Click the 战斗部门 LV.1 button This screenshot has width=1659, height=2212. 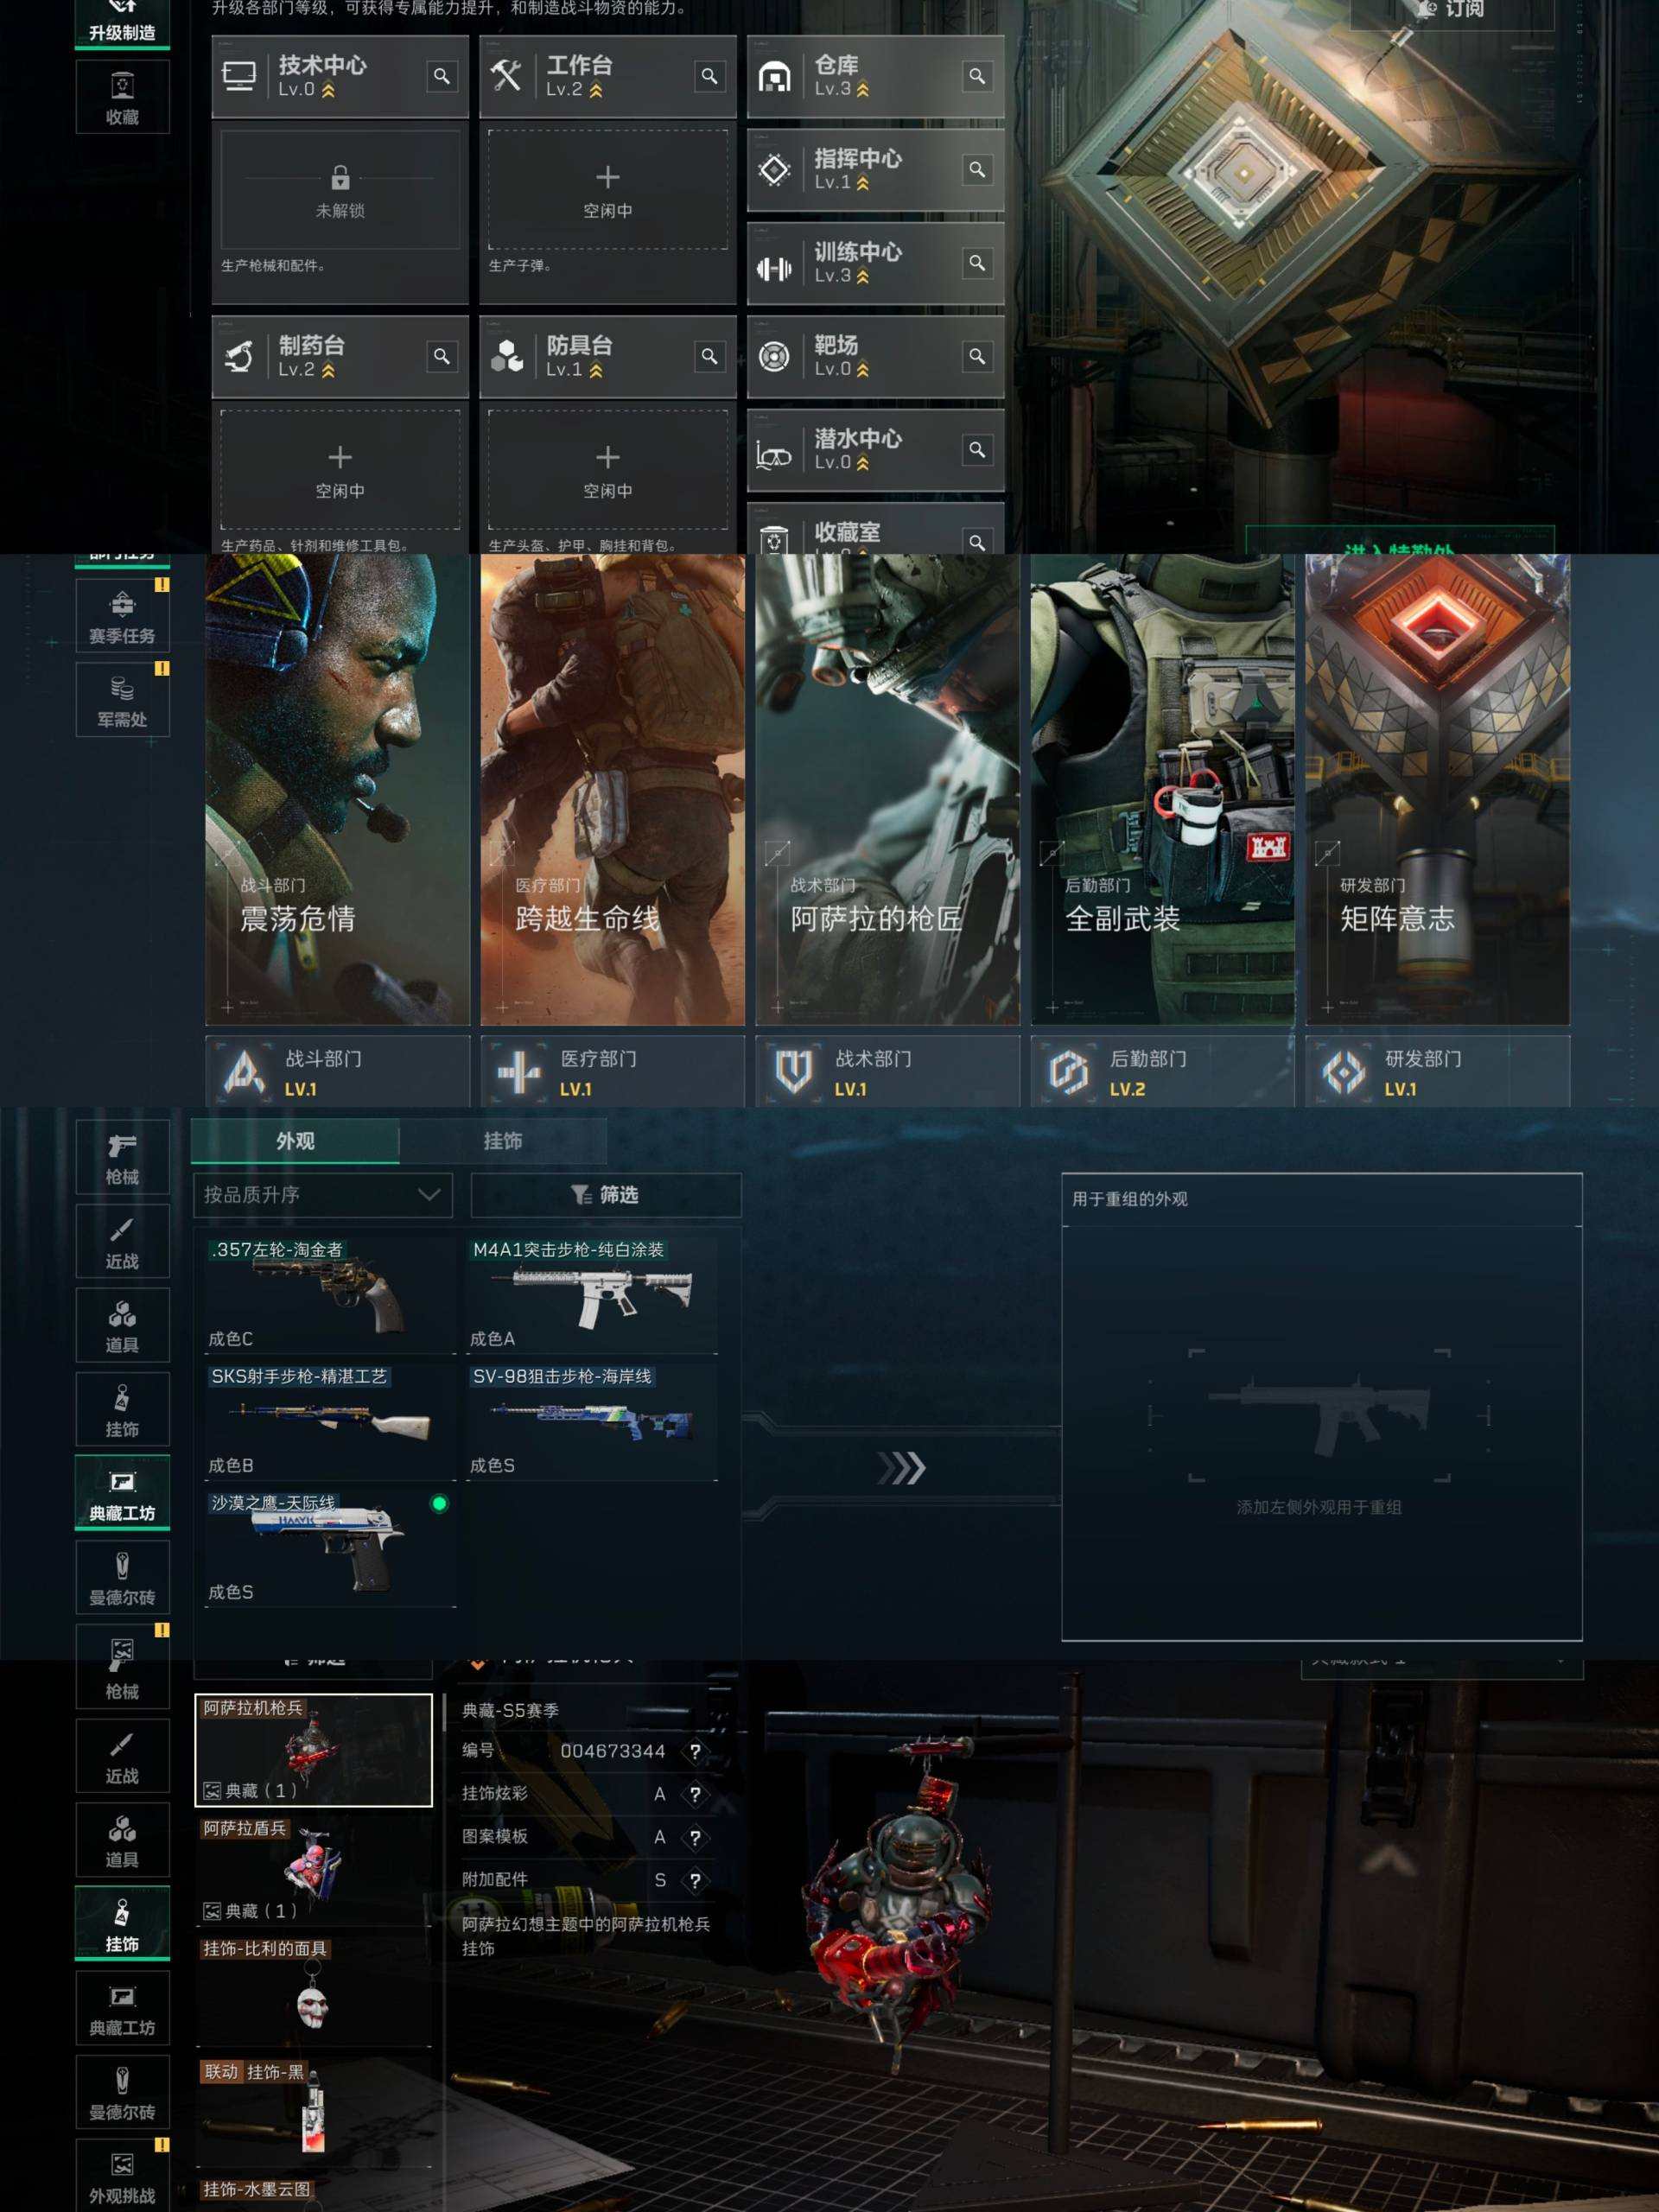tap(338, 1071)
